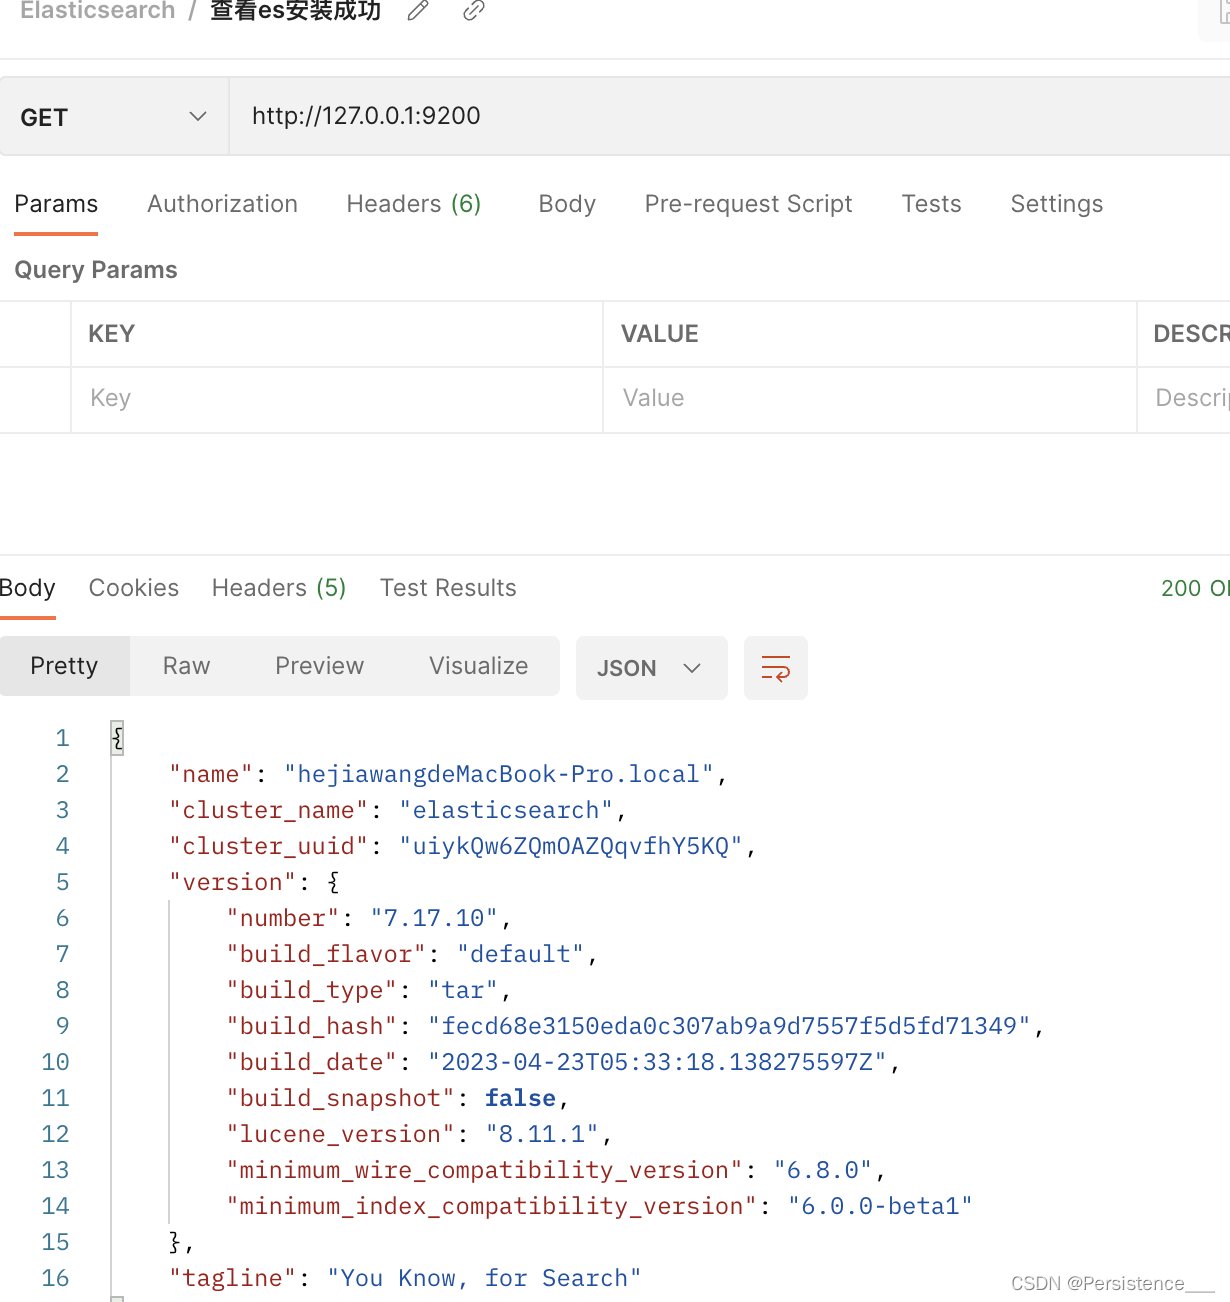Screen dimensions: 1230x1302
Task: Go to Pre-request Script tab
Action: tap(748, 204)
